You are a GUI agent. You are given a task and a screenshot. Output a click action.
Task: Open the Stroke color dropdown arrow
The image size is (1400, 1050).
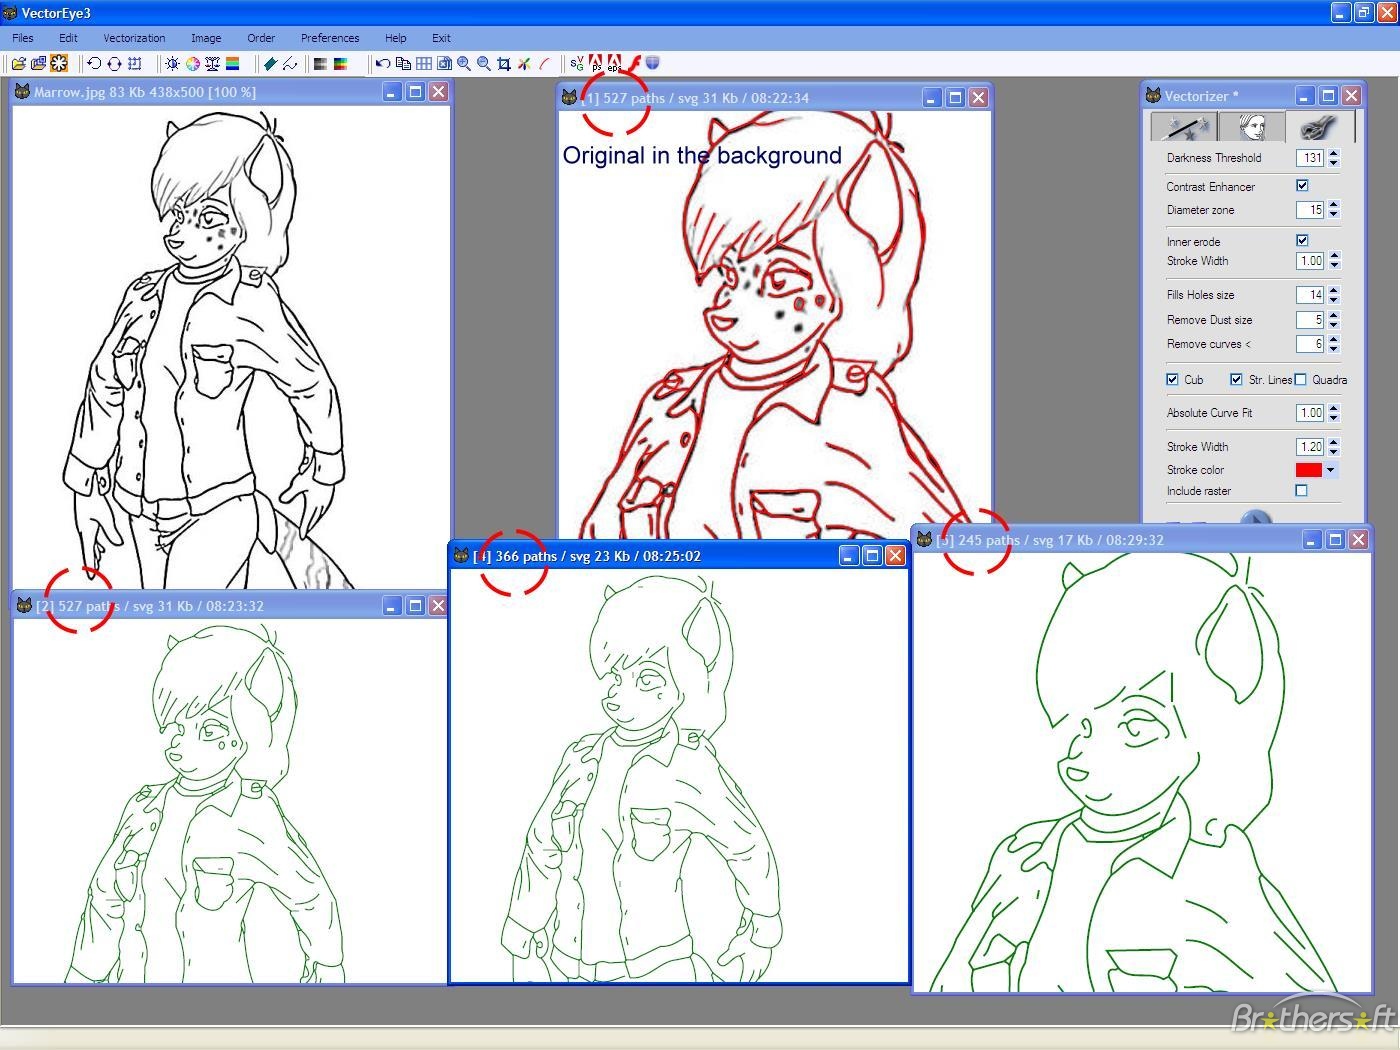coord(1330,470)
